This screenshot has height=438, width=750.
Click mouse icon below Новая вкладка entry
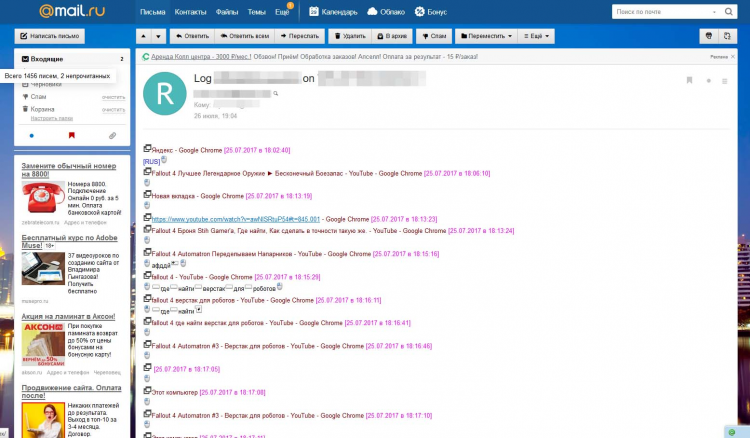(147, 206)
